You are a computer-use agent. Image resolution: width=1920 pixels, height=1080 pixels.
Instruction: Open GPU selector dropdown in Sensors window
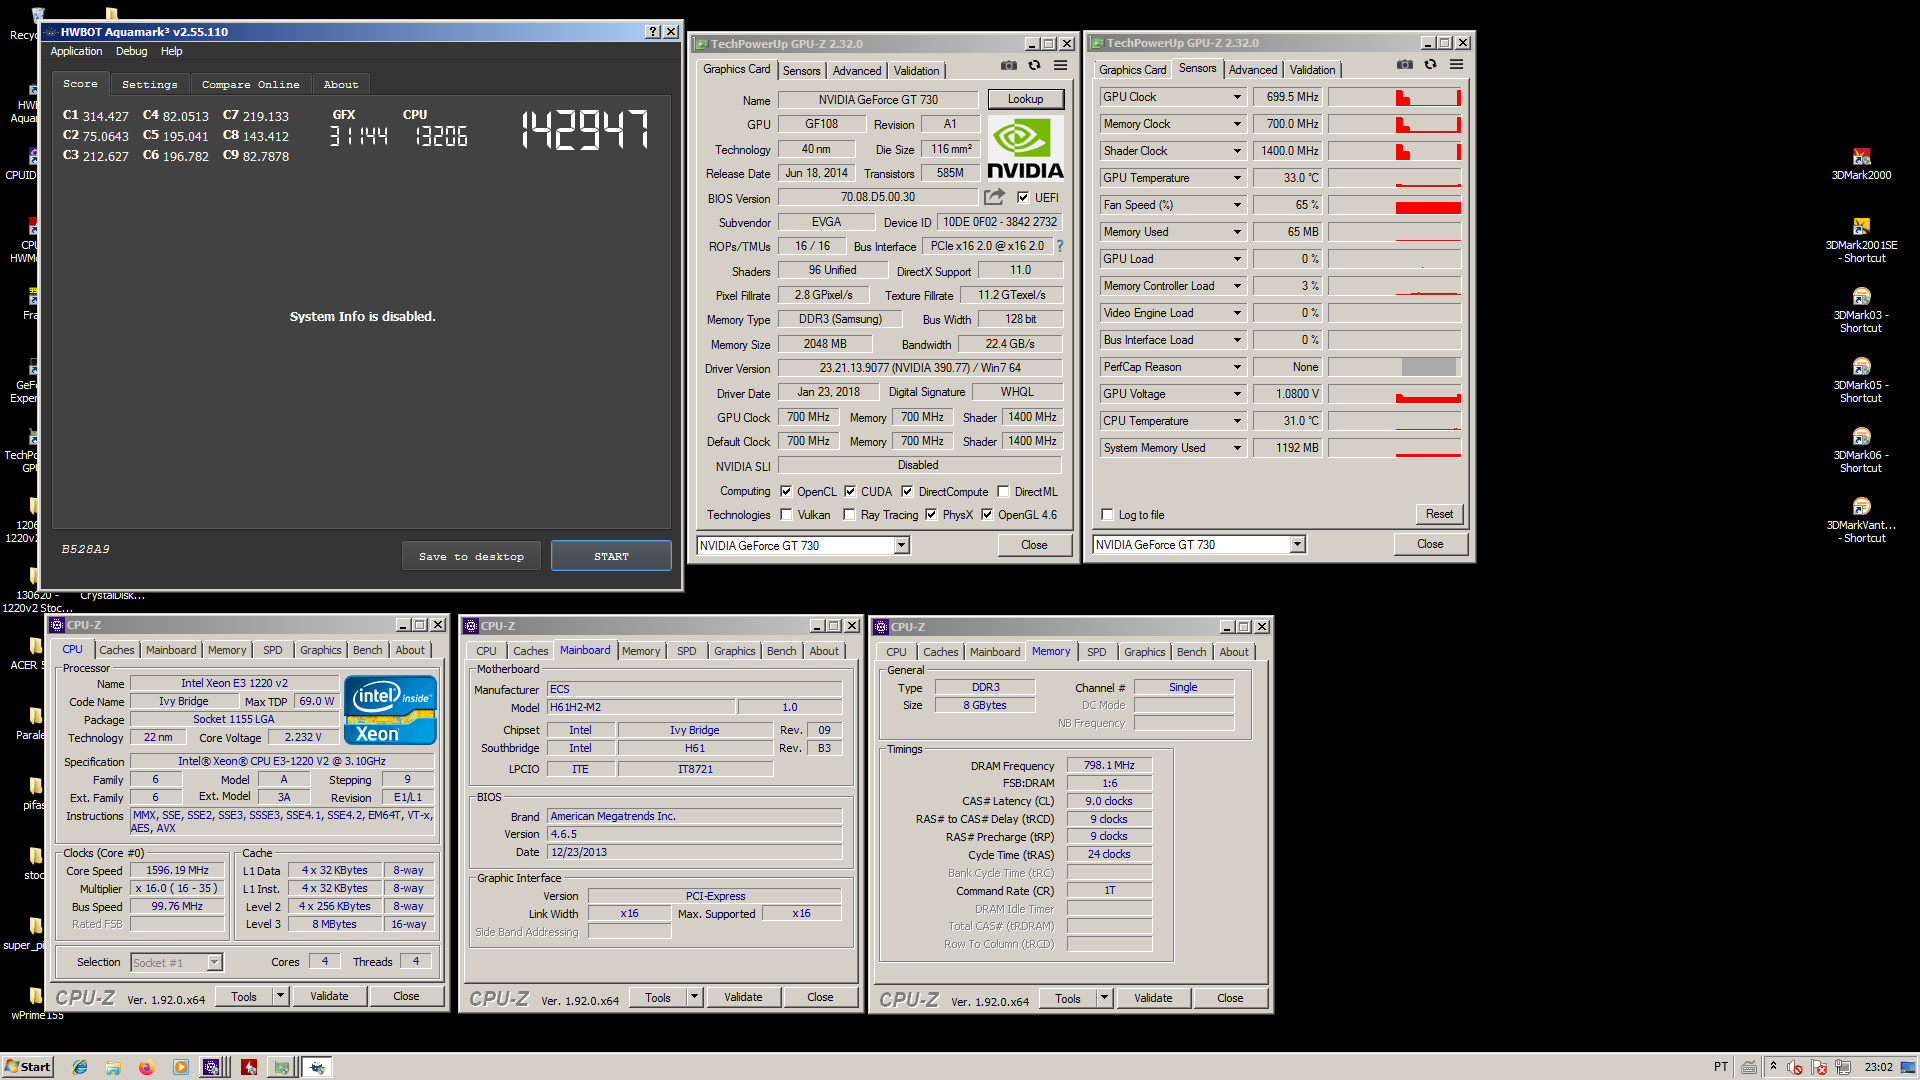click(x=1297, y=544)
